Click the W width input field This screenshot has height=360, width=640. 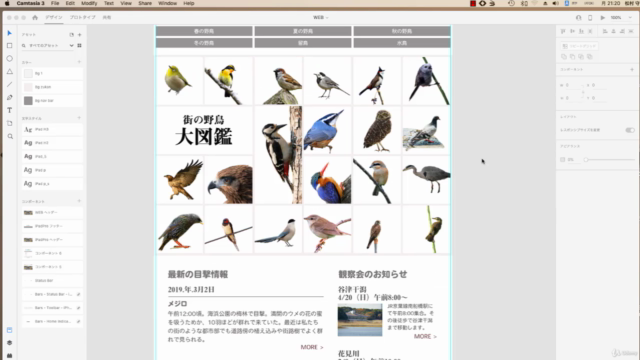click(x=574, y=85)
